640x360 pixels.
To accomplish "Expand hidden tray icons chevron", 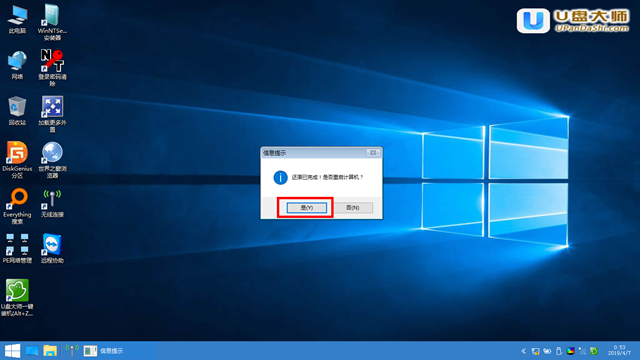I will (x=524, y=351).
